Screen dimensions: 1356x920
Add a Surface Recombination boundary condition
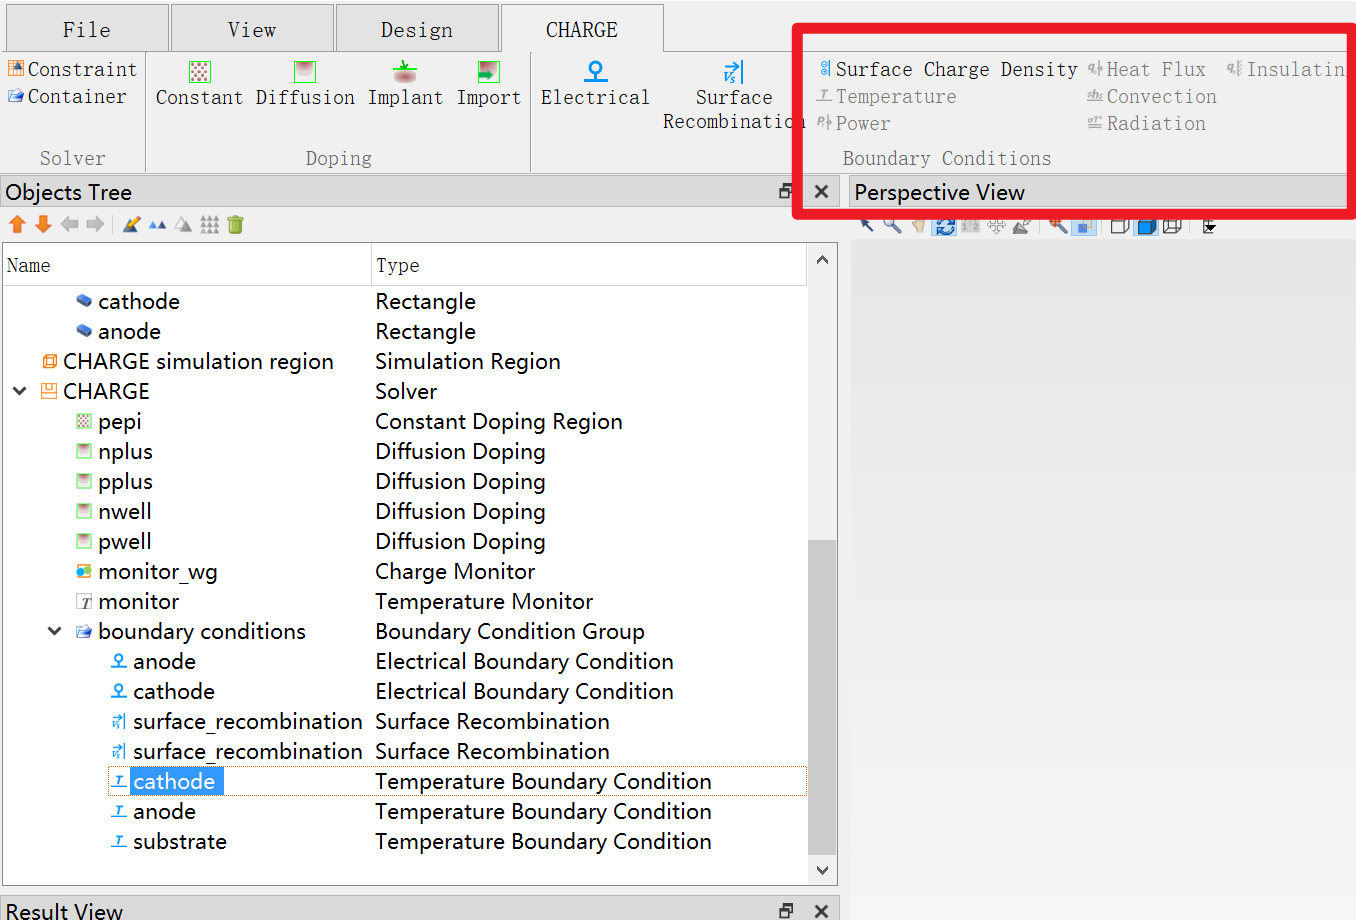click(733, 96)
